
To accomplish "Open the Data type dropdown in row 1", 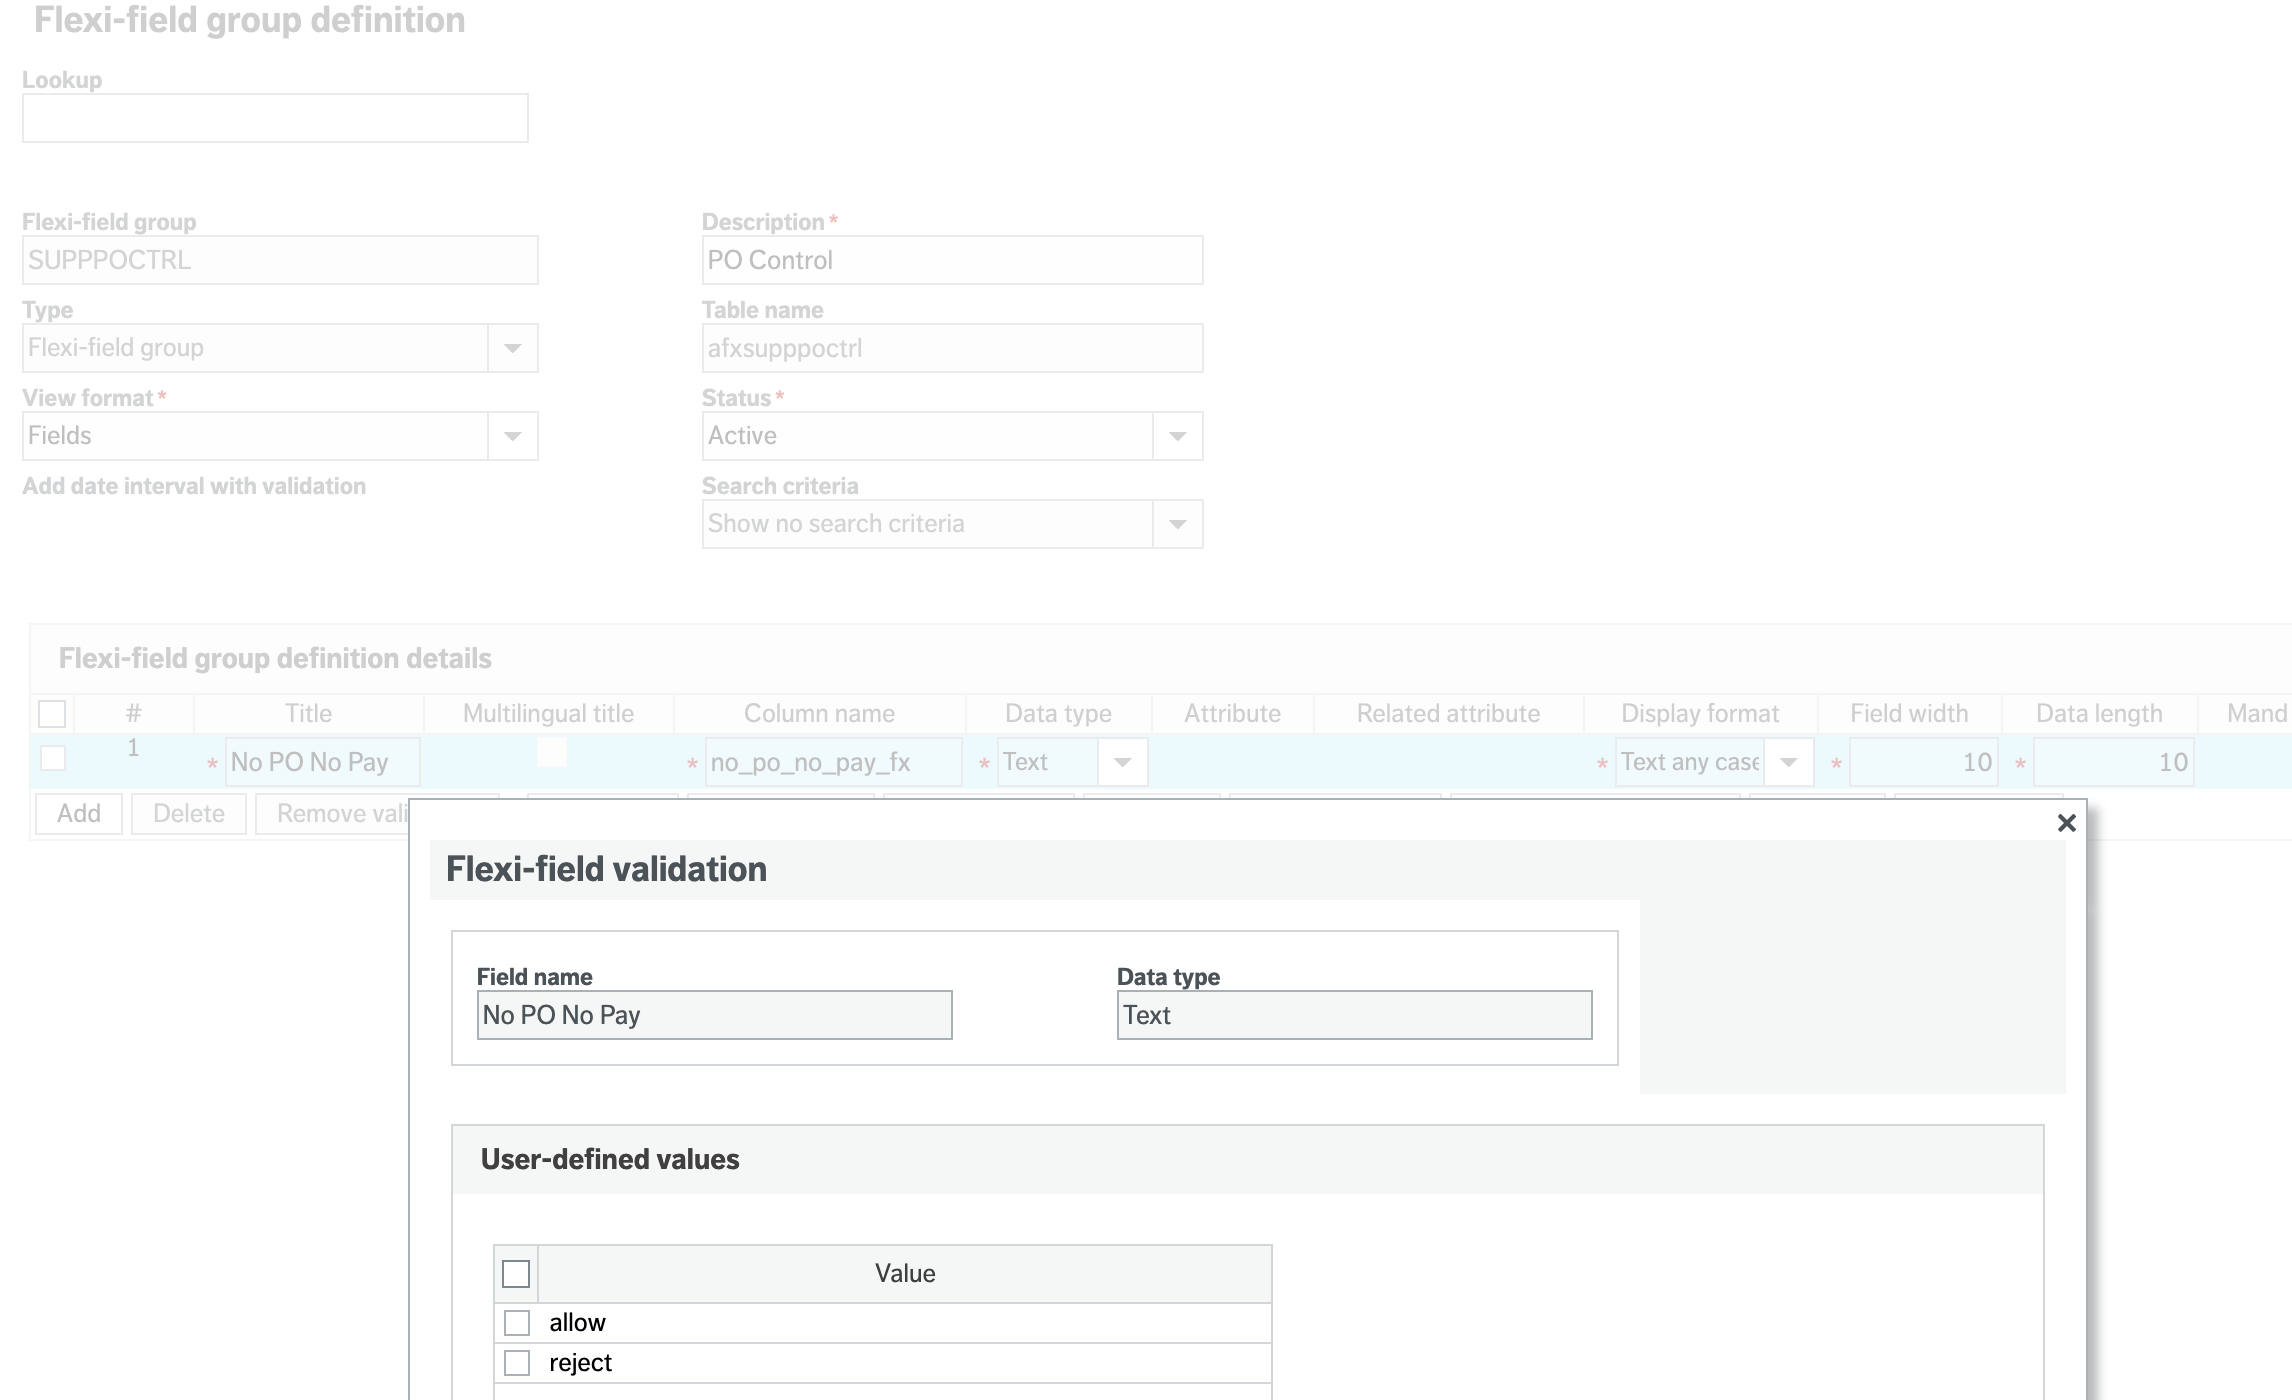I will coord(1122,762).
